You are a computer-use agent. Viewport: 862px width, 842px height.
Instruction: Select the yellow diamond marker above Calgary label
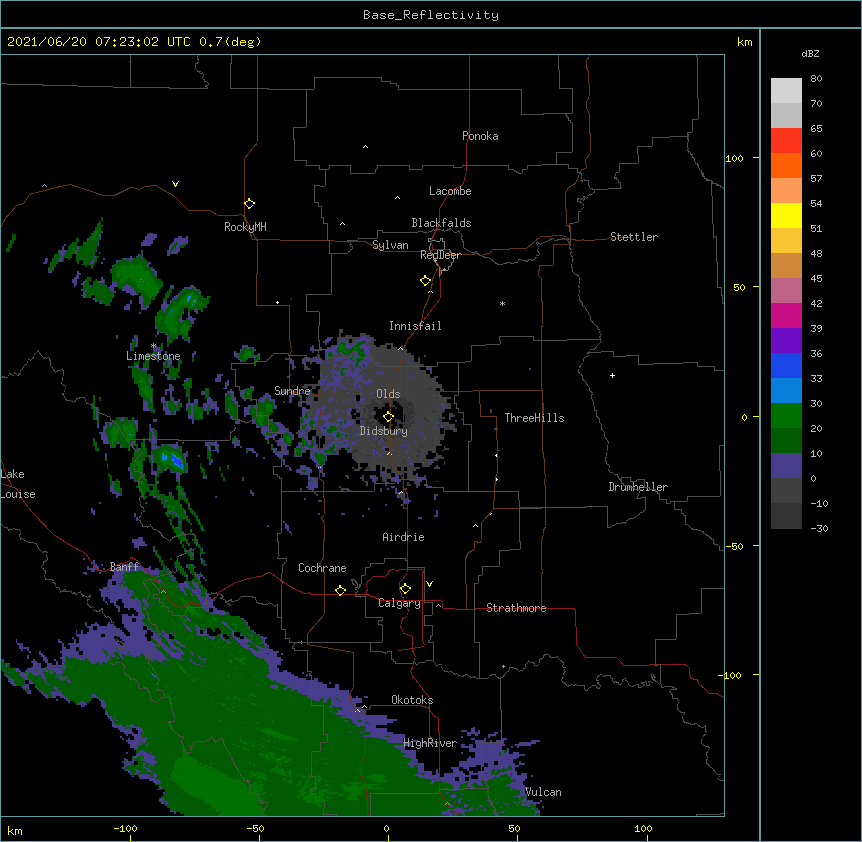click(405, 589)
